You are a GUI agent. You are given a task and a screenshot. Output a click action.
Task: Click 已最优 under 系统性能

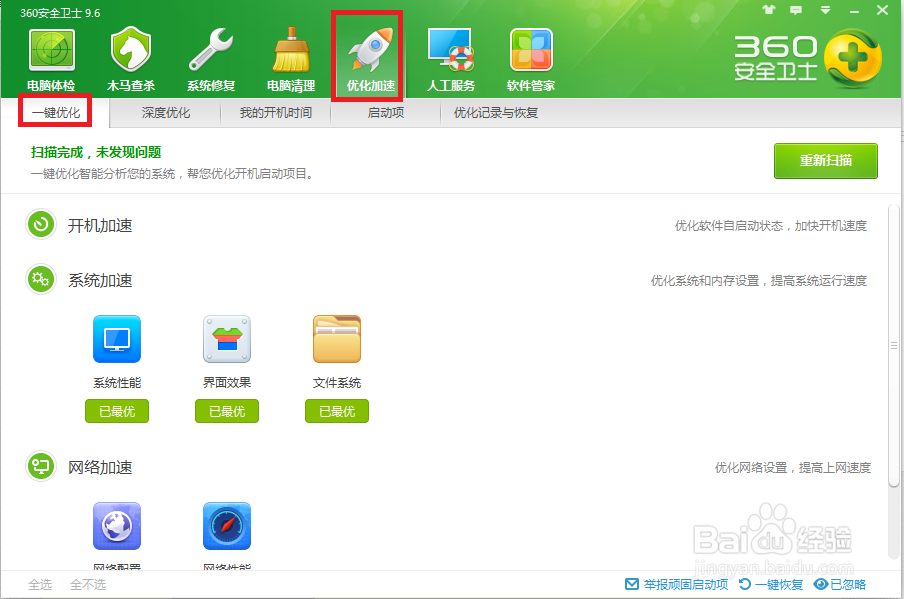click(117, 411)
